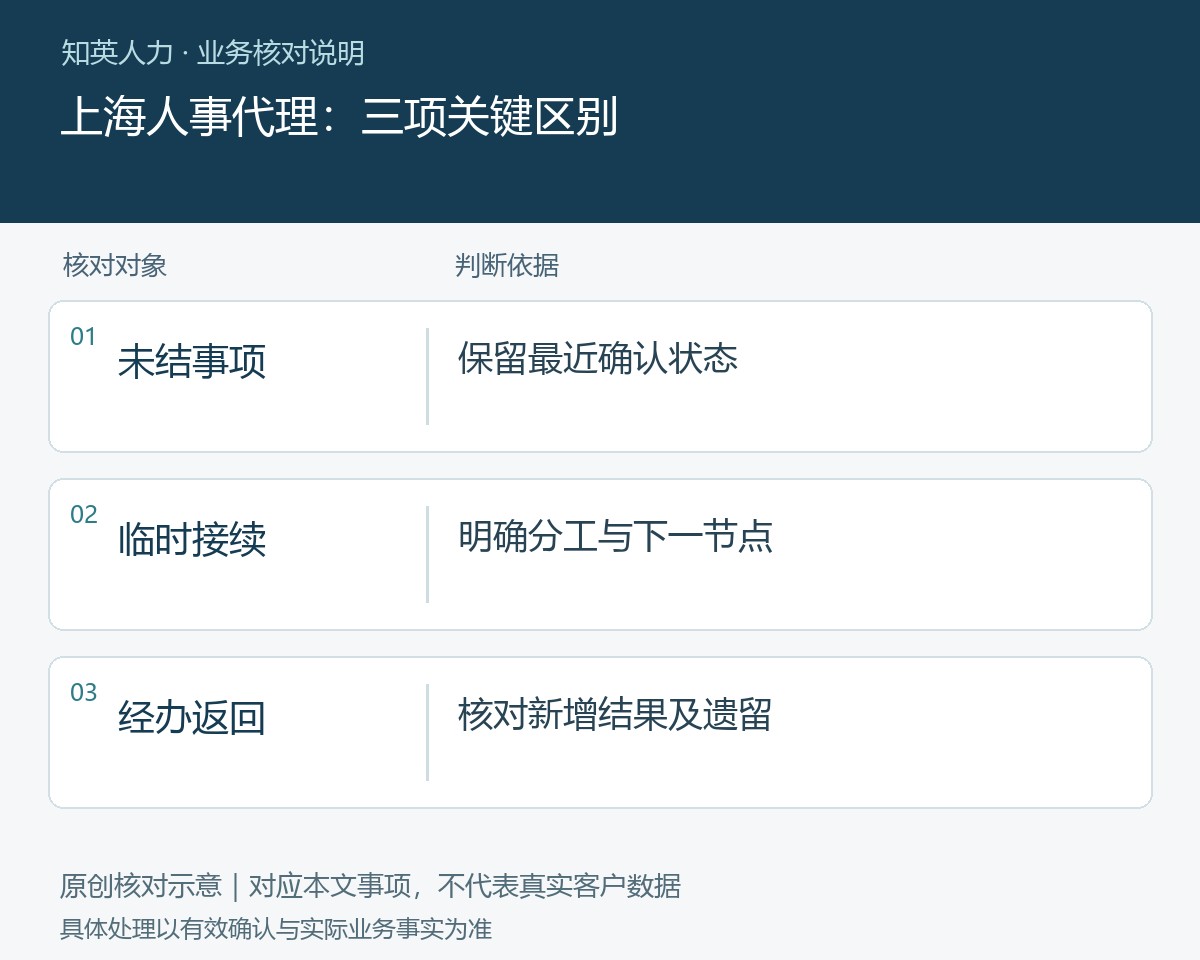Select the number 03 label

point(83,693)
